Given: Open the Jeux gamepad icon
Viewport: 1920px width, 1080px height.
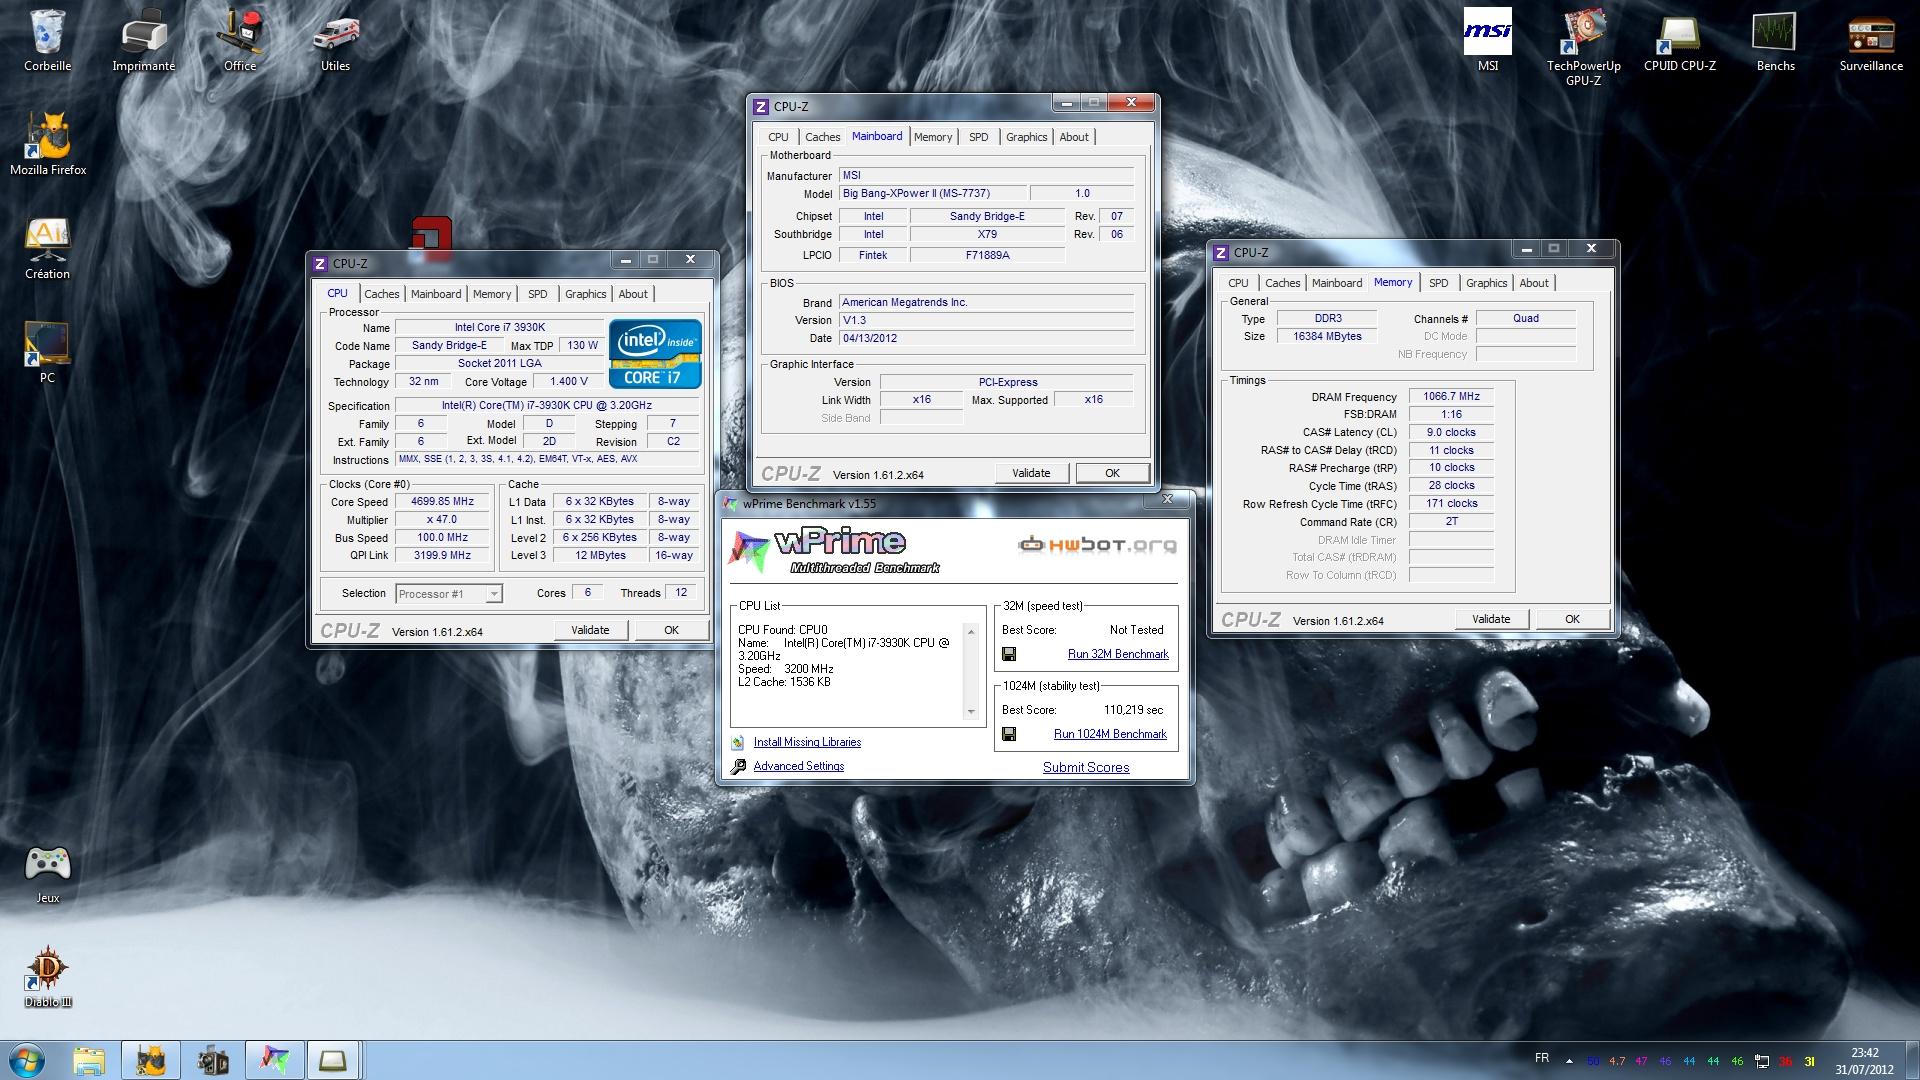Looking at the screenshot, I should [47, 873].
